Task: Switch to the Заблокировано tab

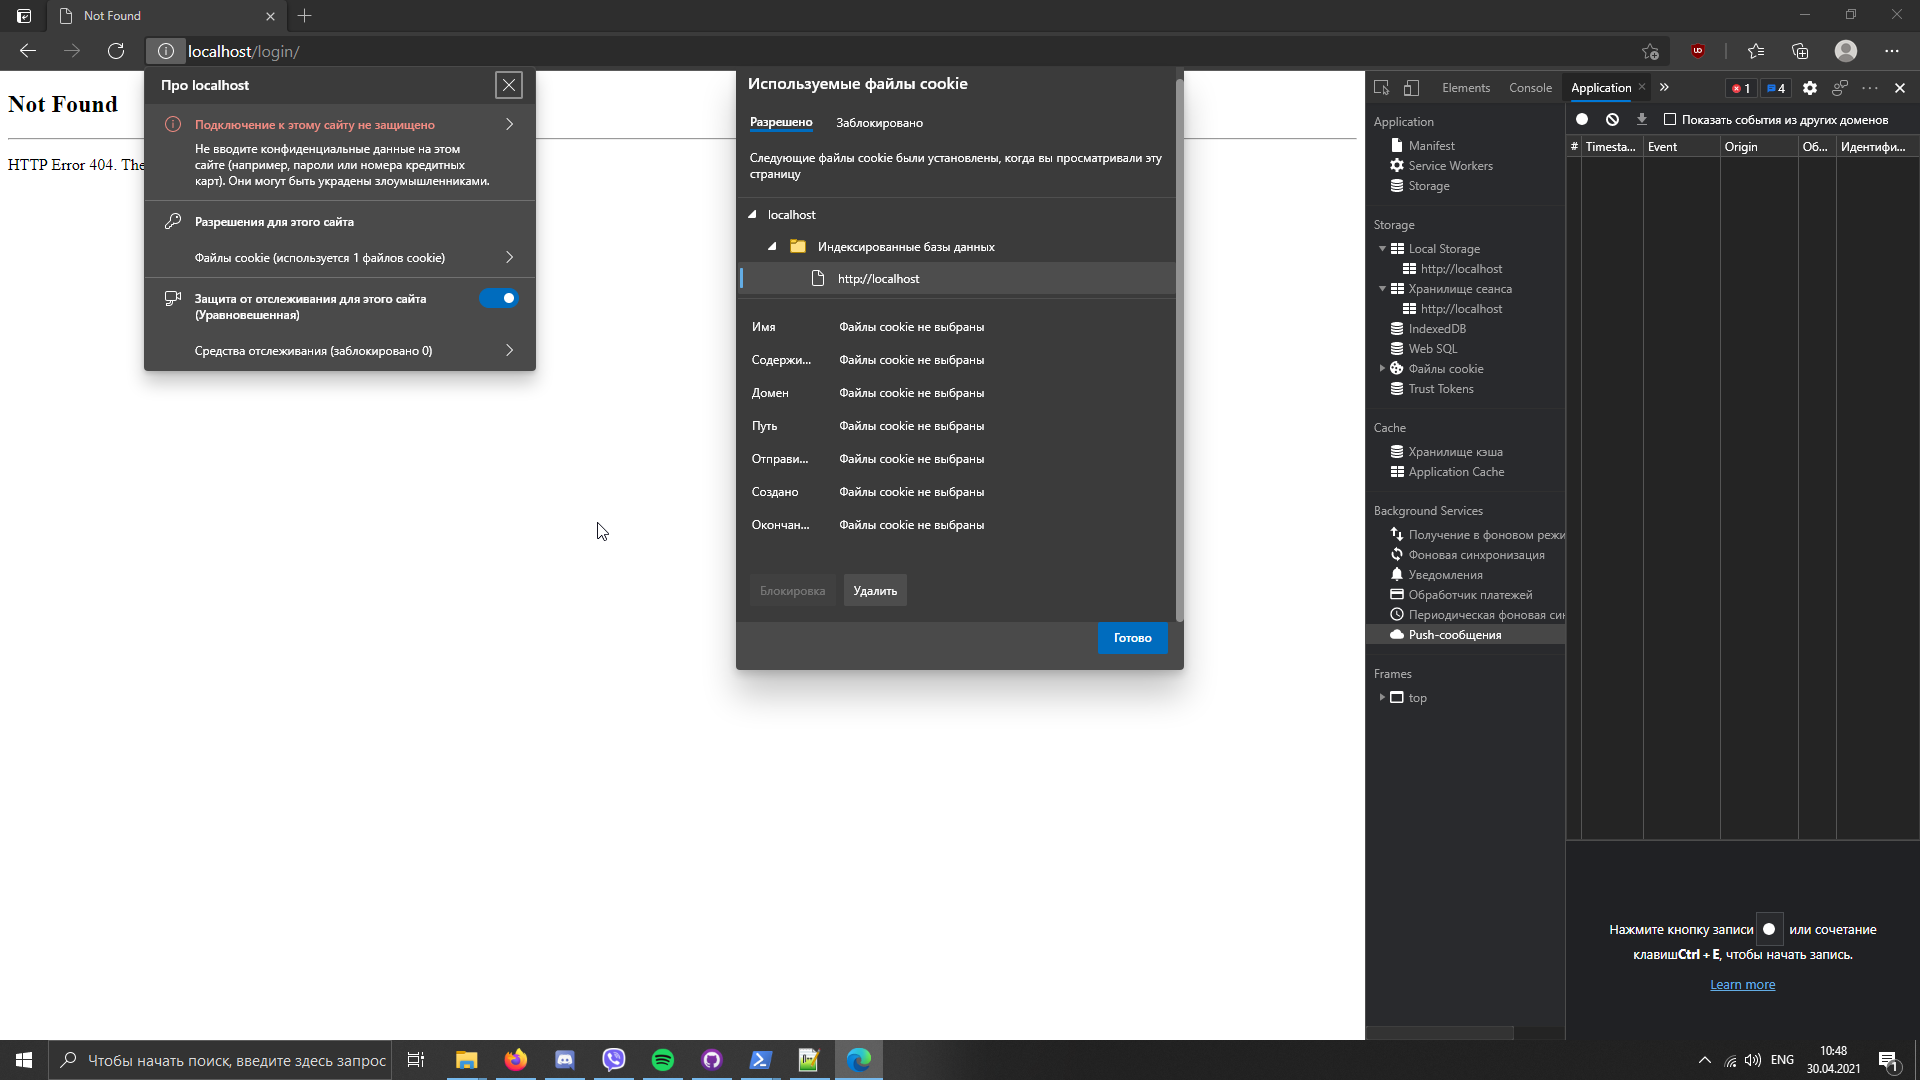Action: coord(879,122)
